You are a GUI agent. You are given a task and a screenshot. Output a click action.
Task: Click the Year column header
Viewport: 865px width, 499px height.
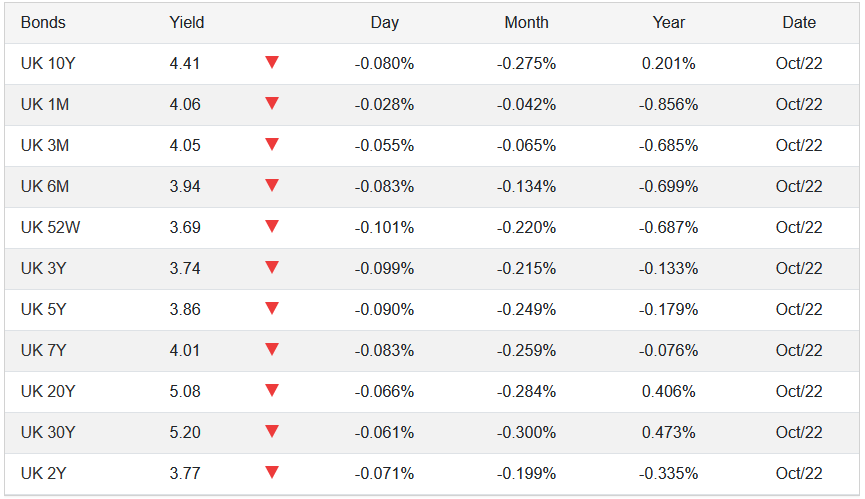pos(669,22)
